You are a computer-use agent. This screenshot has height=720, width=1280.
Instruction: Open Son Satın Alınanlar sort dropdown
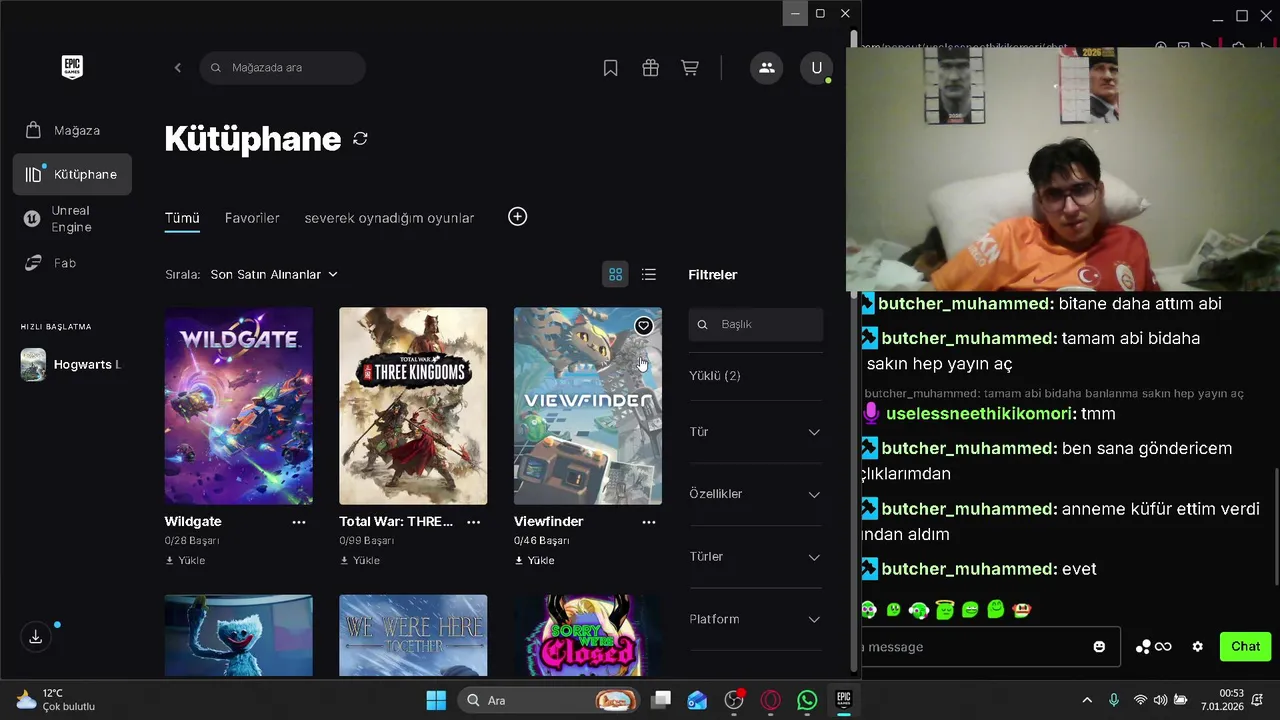click(274, 274)
